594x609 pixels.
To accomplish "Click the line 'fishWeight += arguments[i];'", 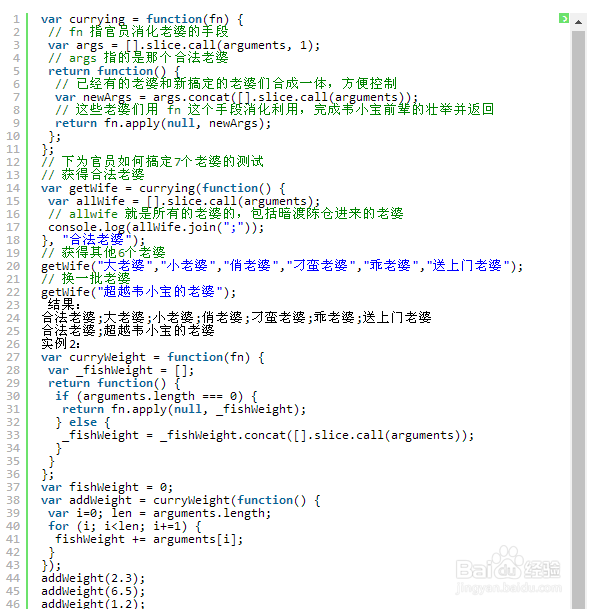I will (x=149, y=539).
